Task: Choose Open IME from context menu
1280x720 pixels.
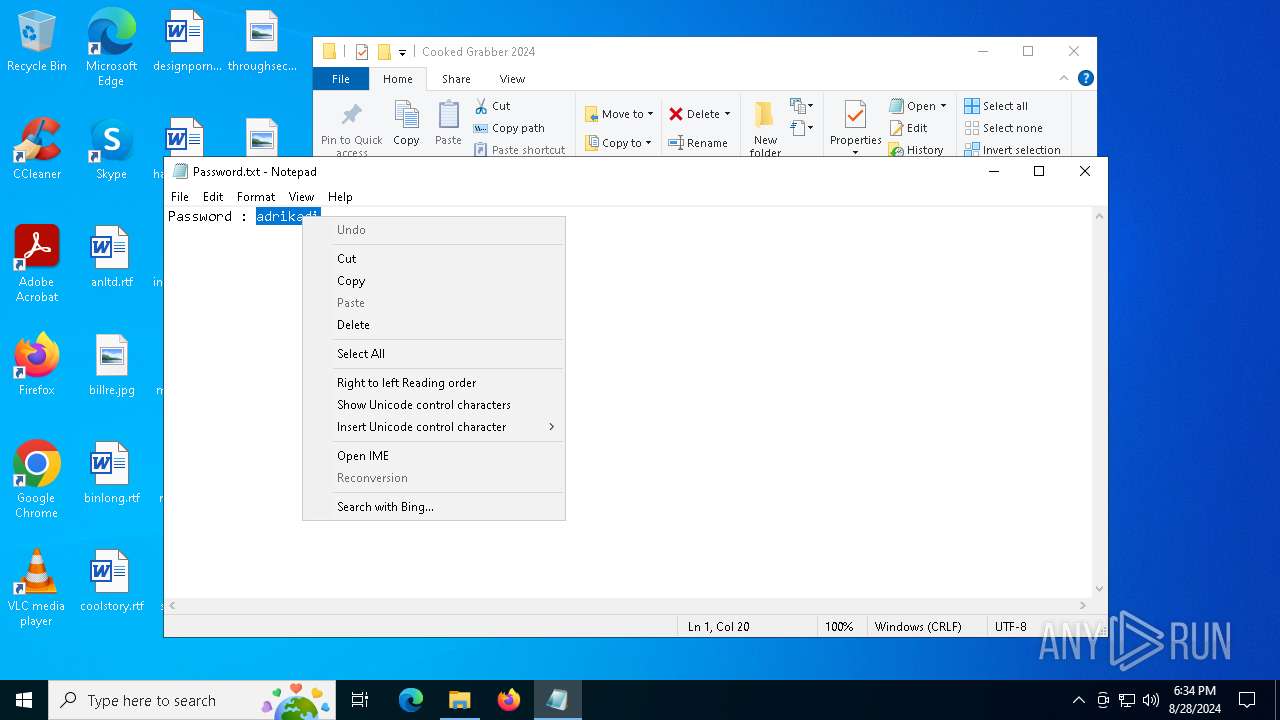Action: tap(434, 456)
